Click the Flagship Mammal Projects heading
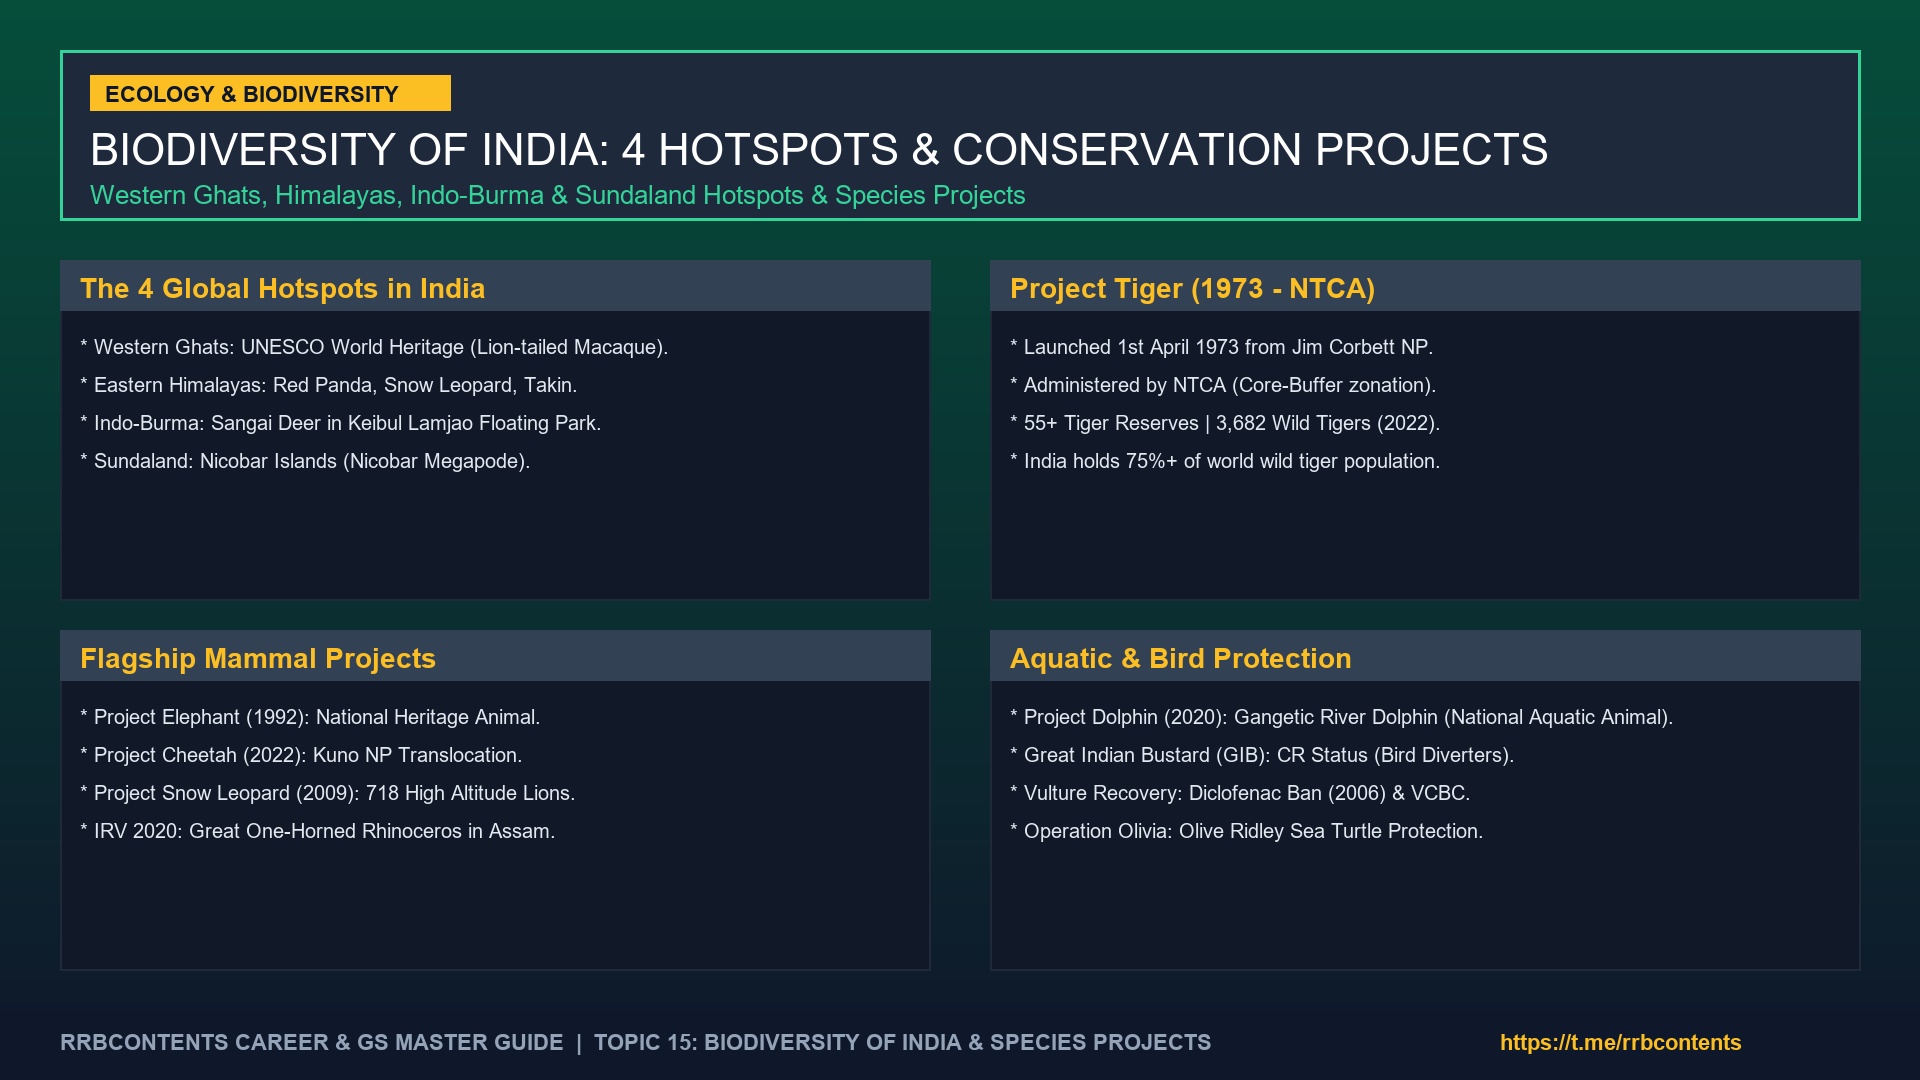1920x1080 pixels. pos(258,658)
